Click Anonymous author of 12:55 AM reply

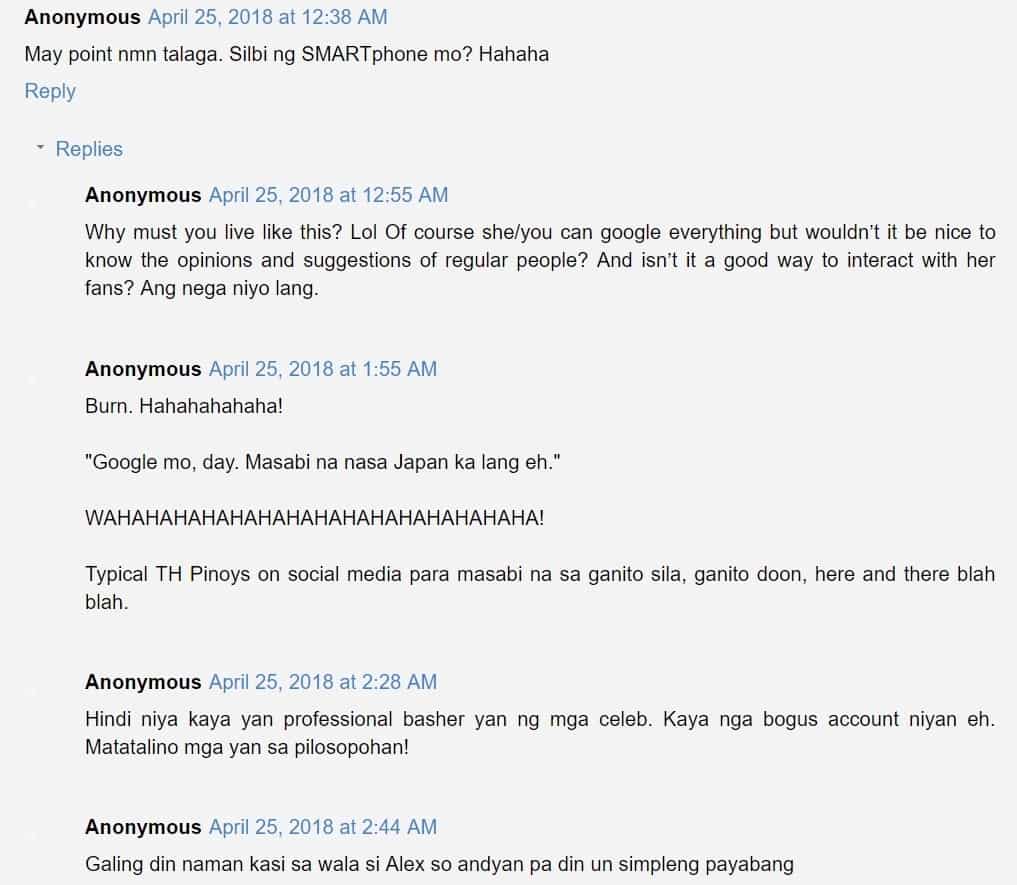tap(143, 195)
